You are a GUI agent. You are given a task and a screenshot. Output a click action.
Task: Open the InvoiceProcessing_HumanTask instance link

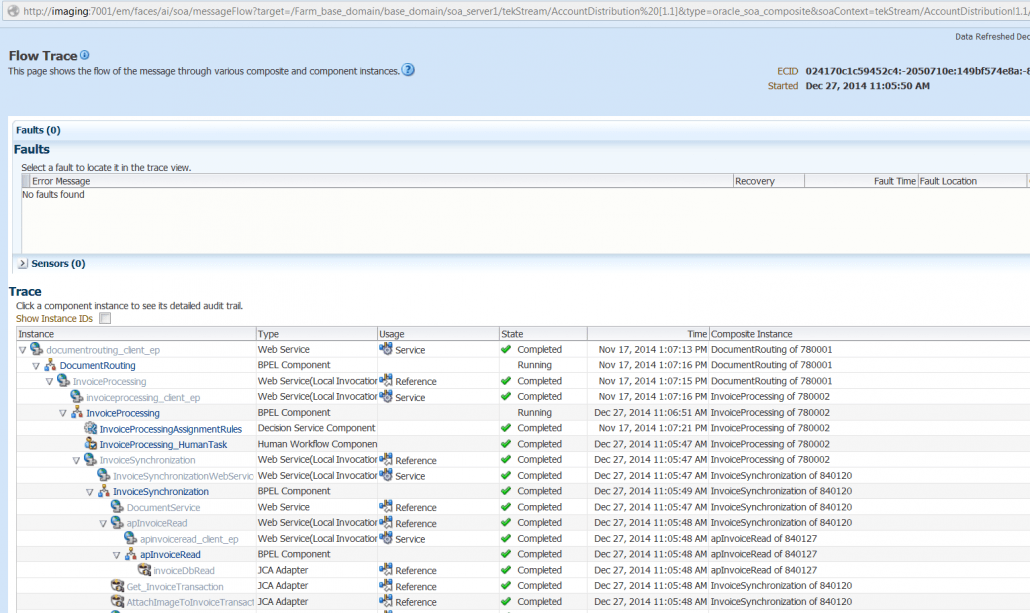[163, 444]
